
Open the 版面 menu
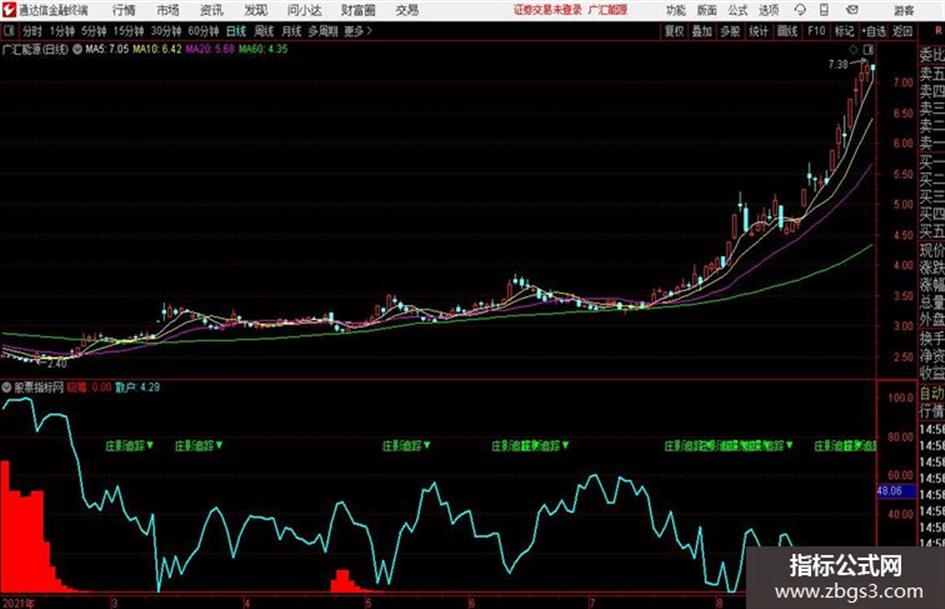pyautogui.click(x=707, y=10)
